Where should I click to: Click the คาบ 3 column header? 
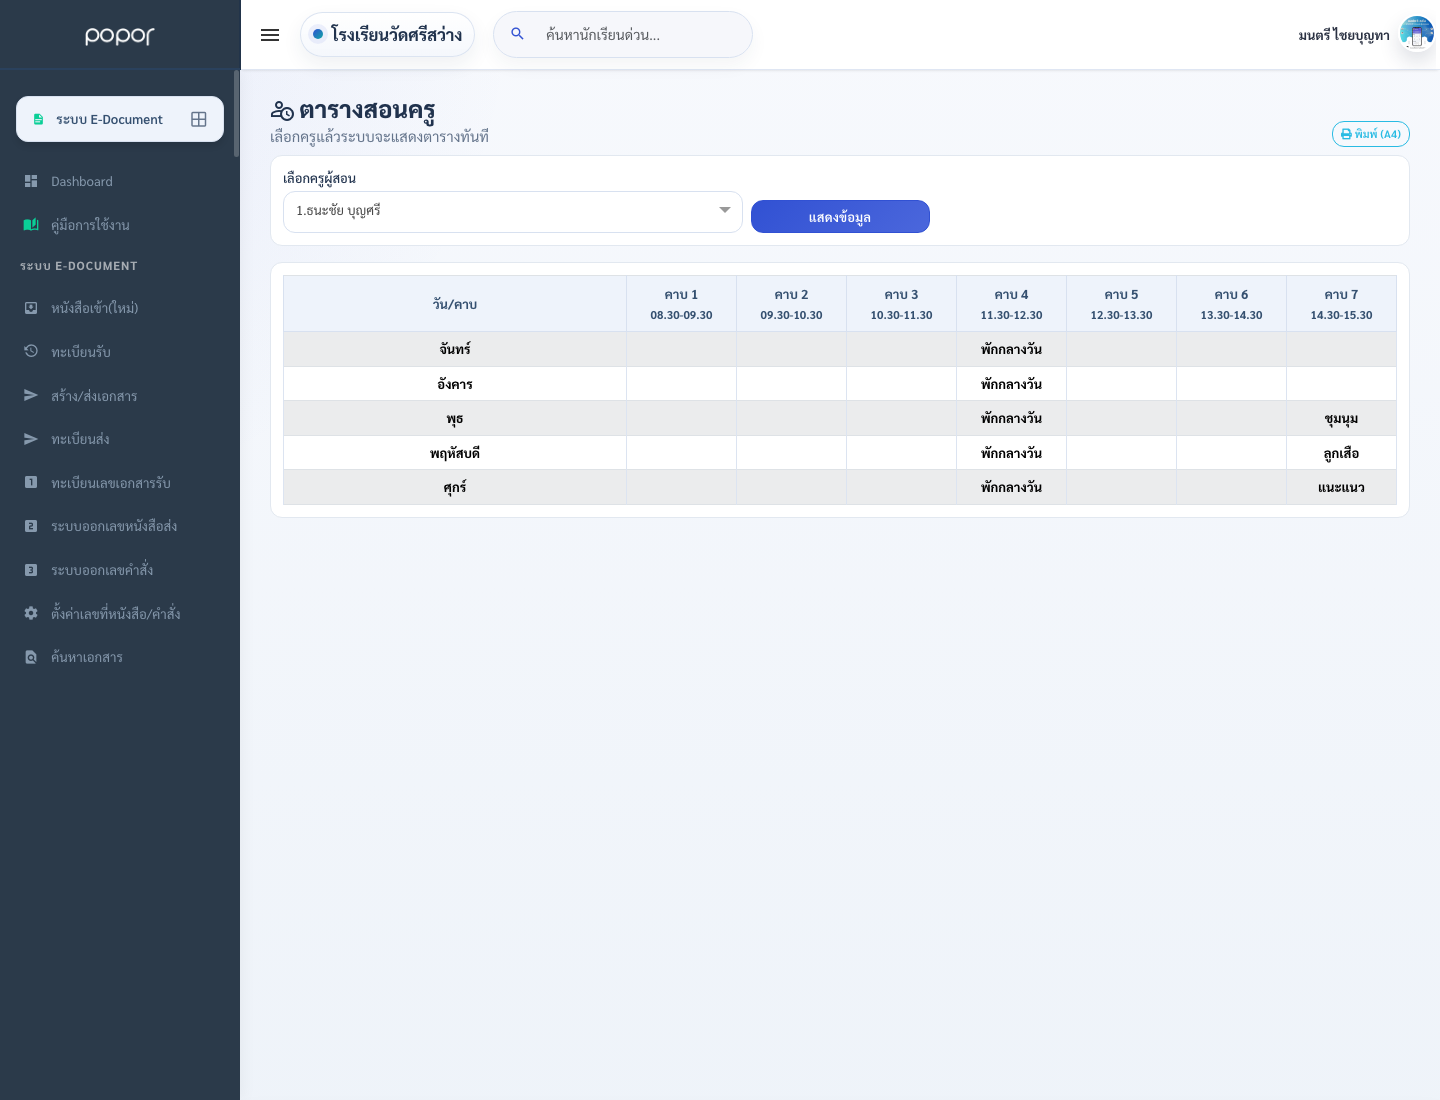coord(902,304)
